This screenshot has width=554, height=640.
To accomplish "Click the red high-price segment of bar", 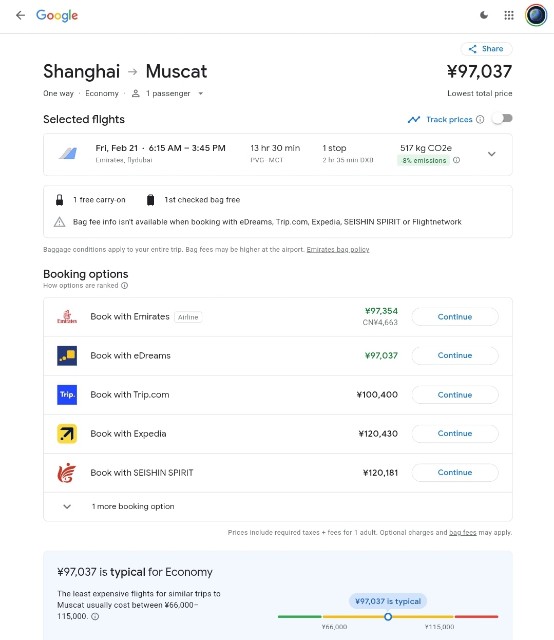I will (476, 616).
